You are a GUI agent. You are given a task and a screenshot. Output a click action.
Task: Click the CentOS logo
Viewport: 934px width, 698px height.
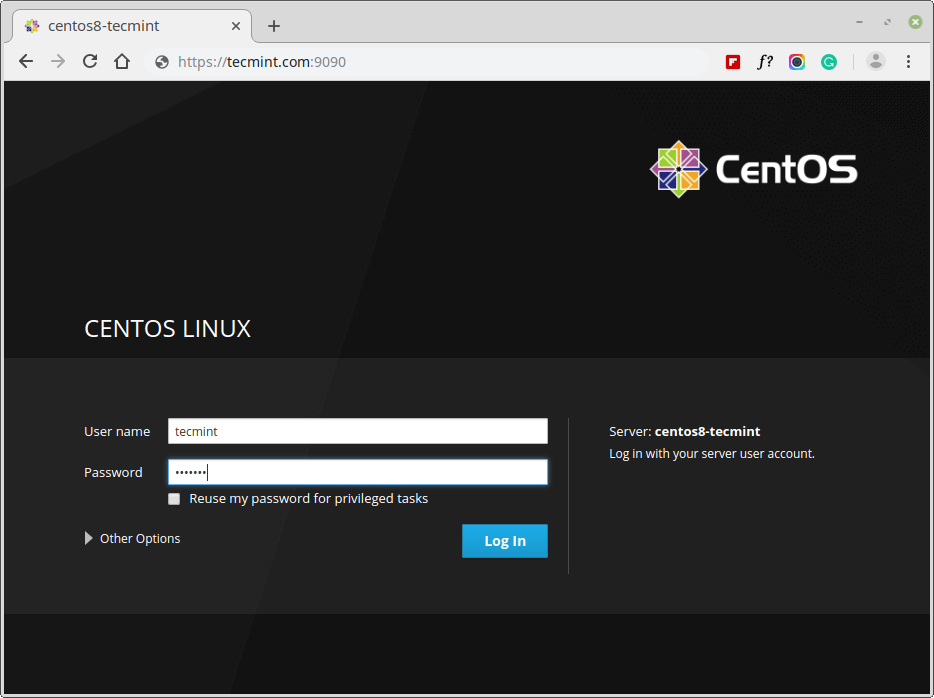point(754,169)
